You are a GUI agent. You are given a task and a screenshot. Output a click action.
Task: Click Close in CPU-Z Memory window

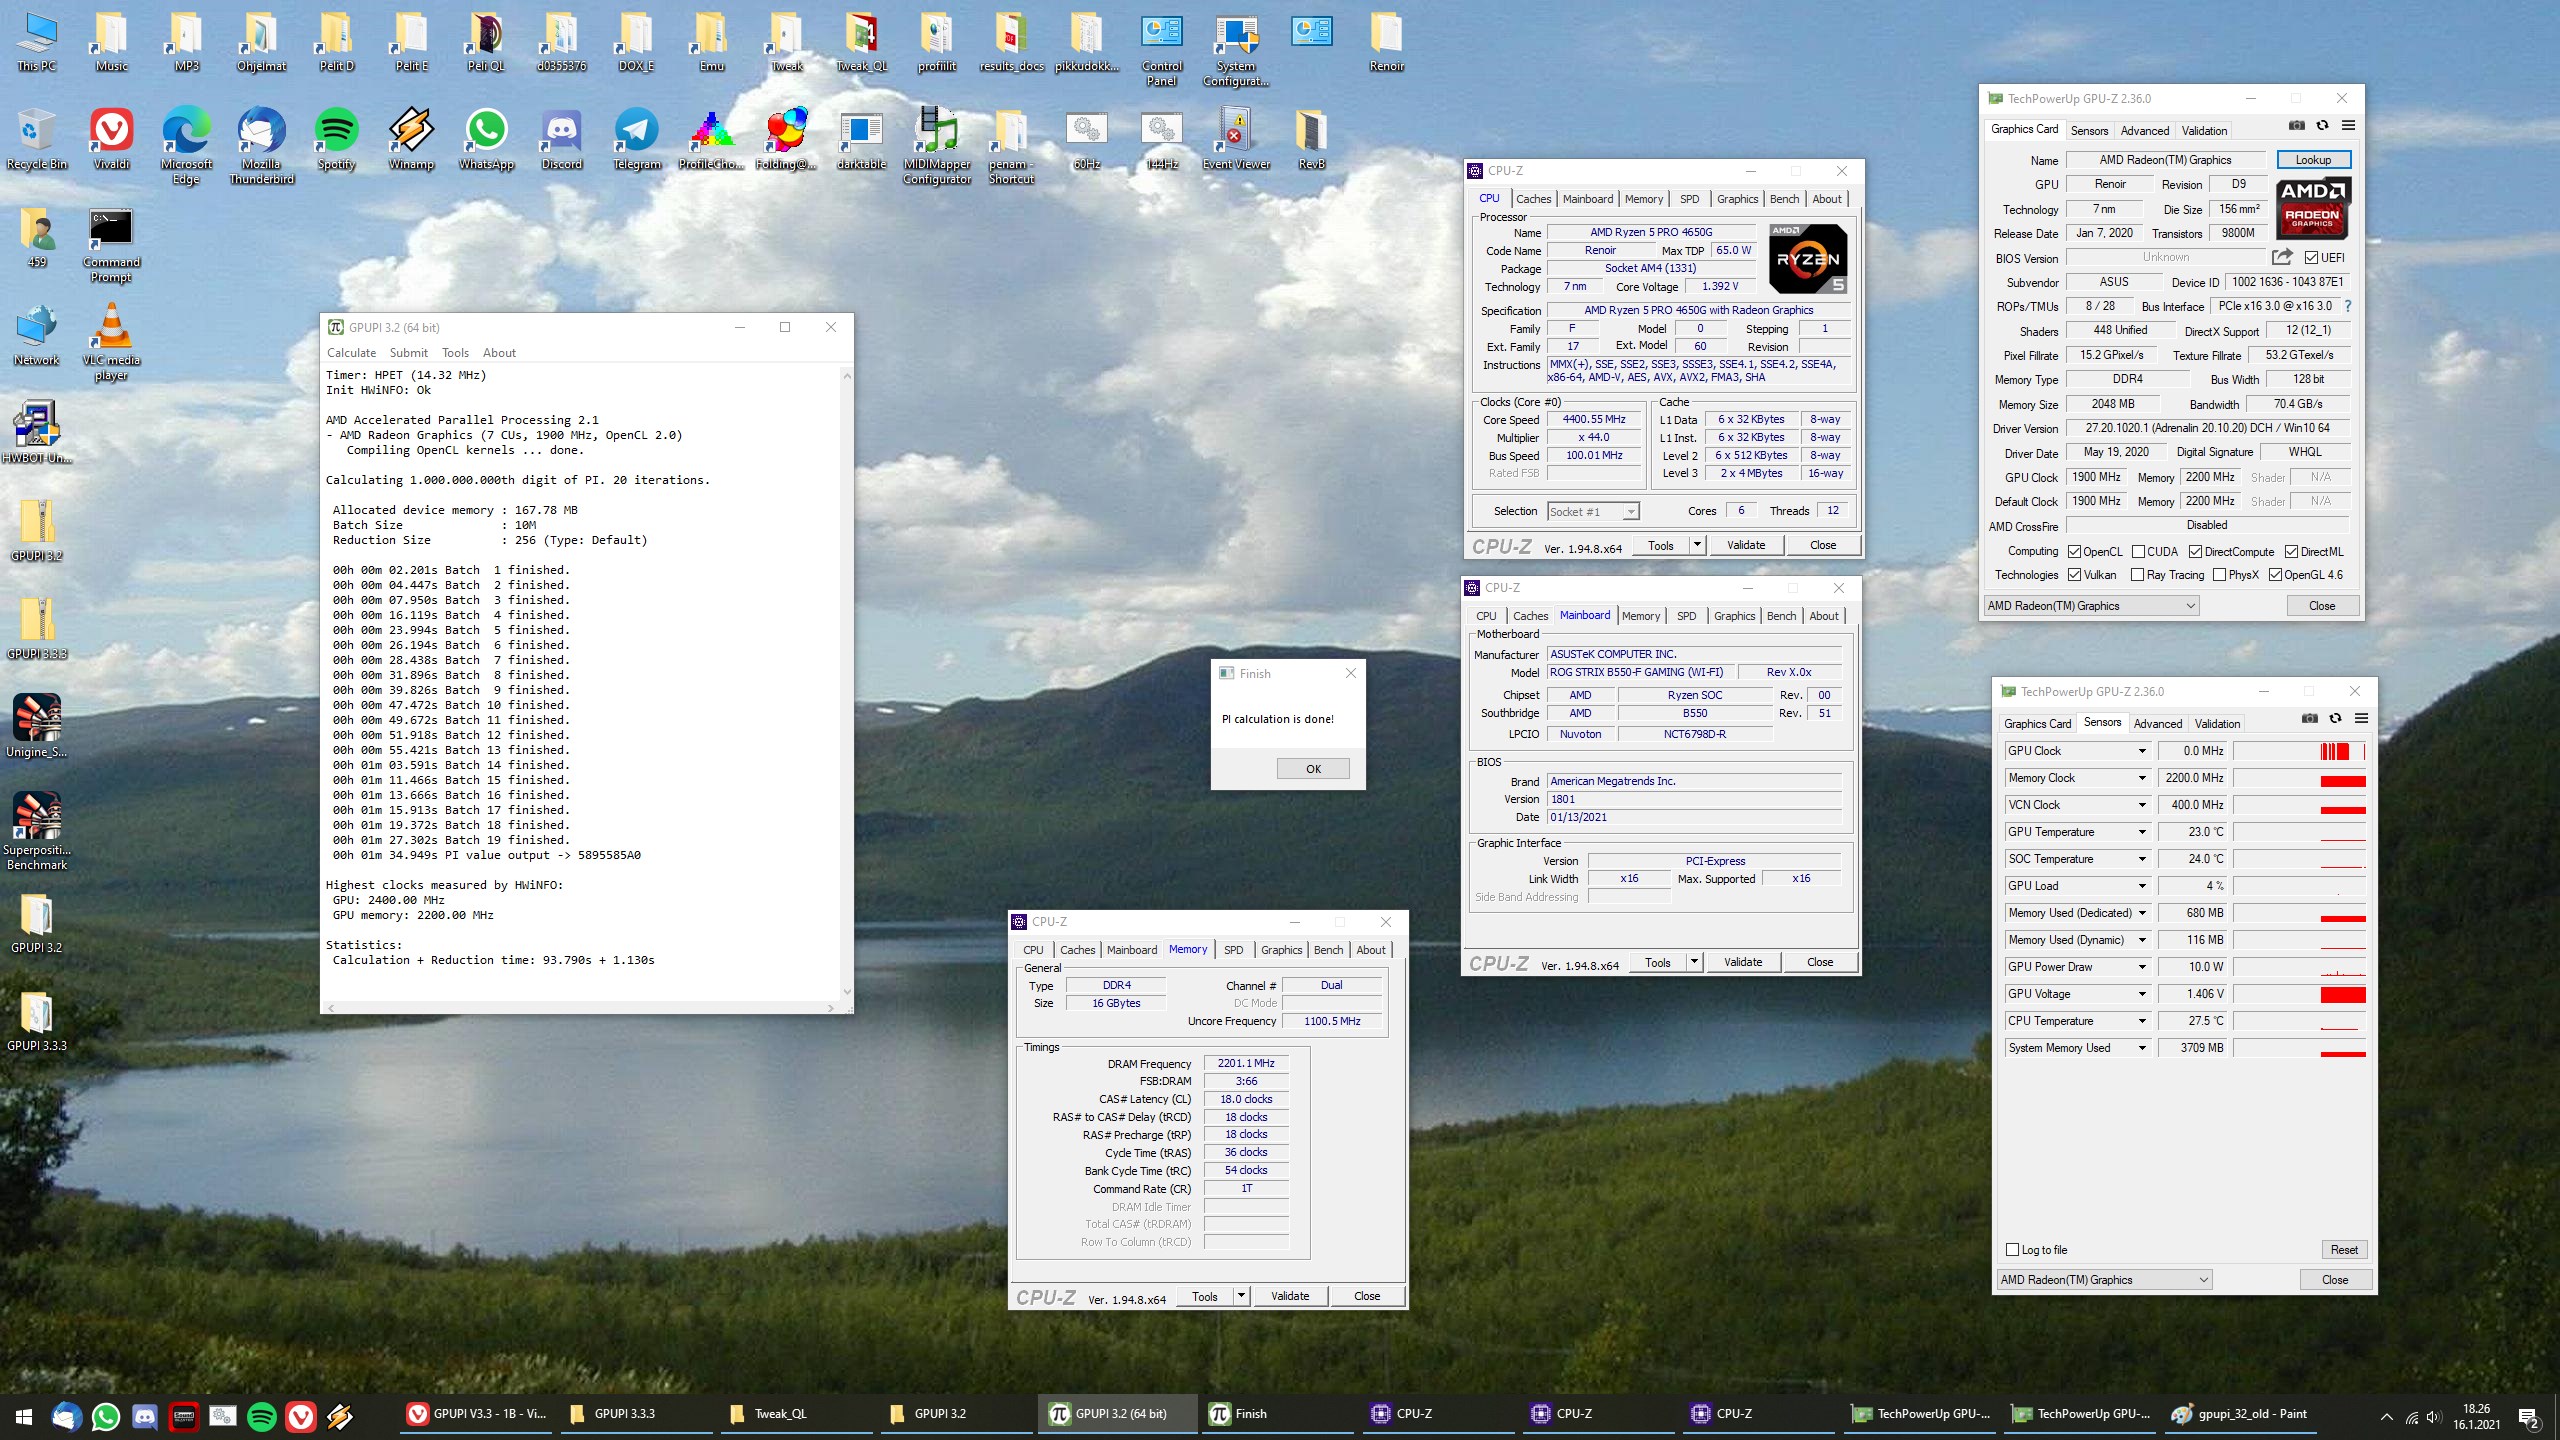click(1367, 1296)
